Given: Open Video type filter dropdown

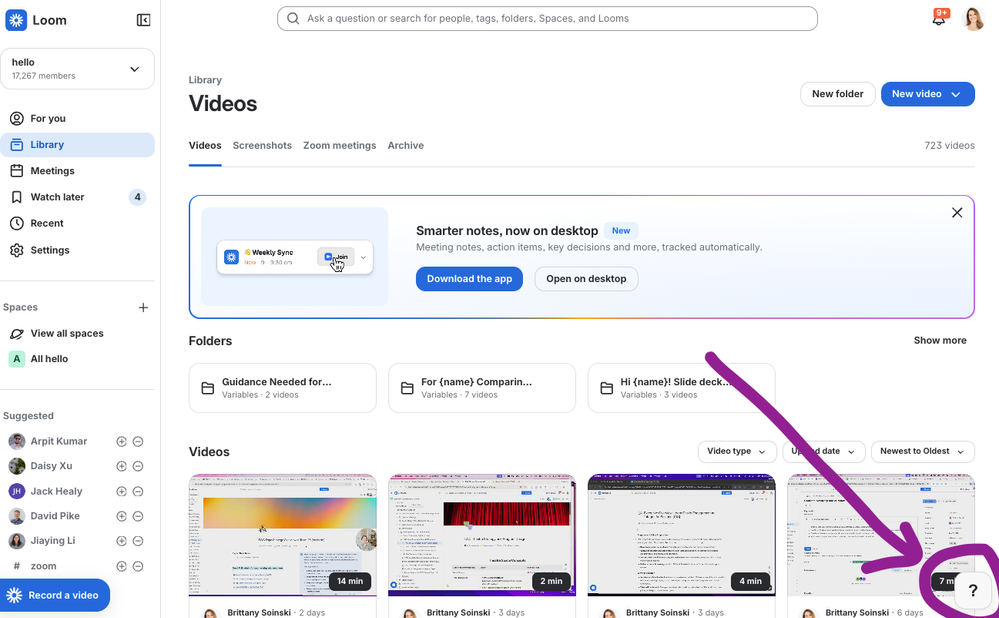Looking at the screenshot, I should click(x=737, y=451).
